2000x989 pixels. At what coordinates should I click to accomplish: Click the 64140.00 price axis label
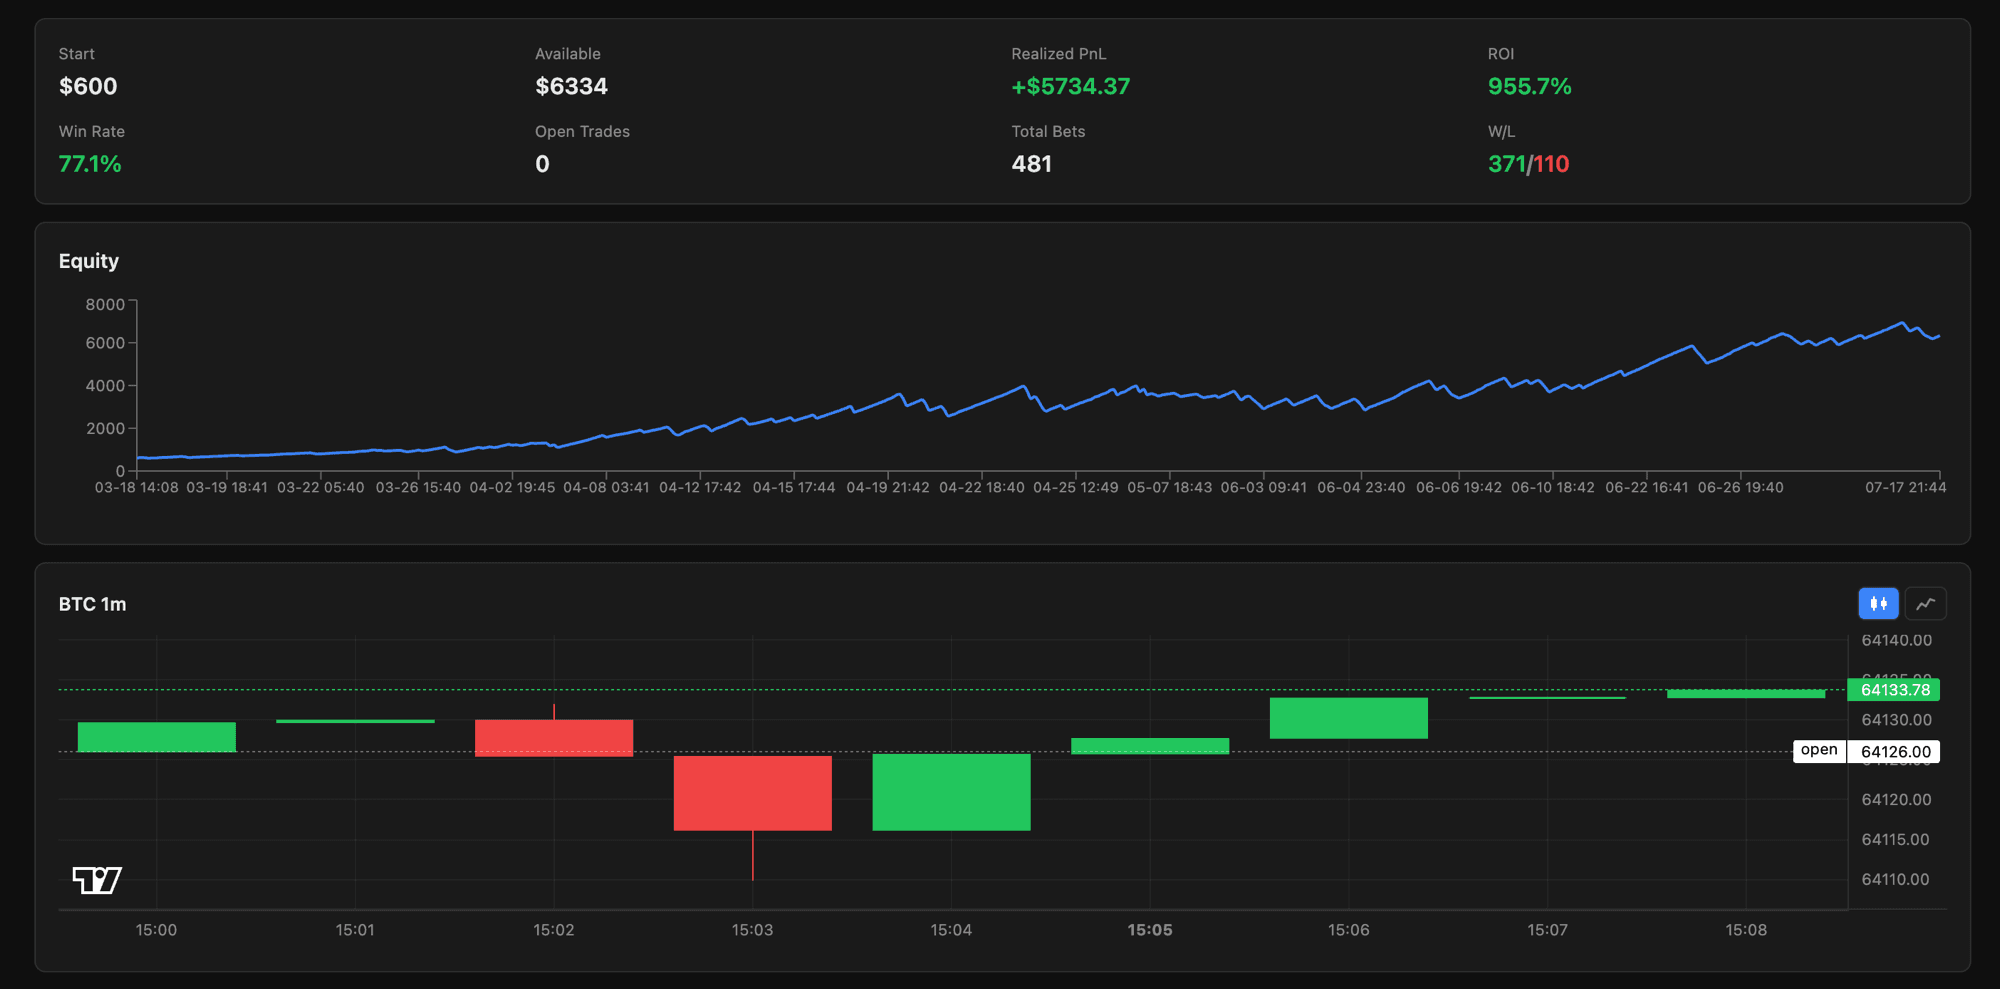point(1896,640)
